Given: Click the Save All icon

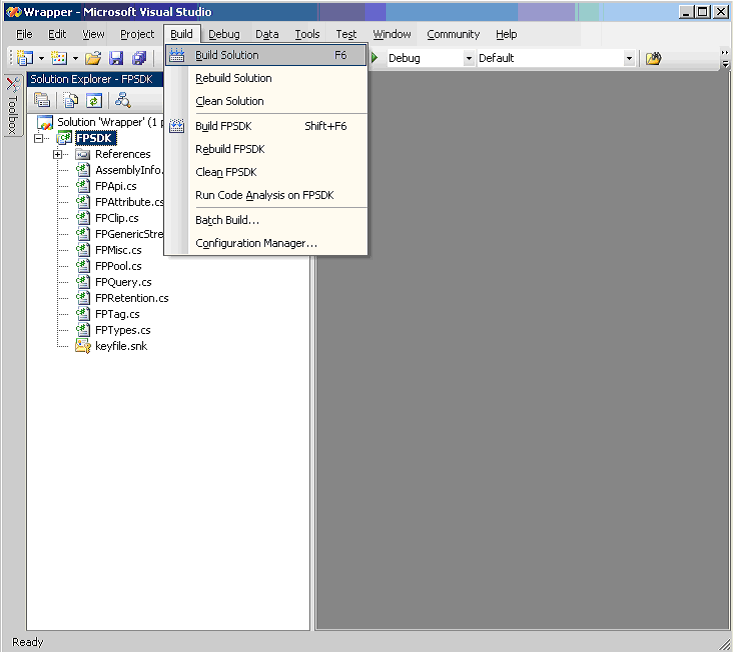Looking at the screenshot, I should click(139, 58).
